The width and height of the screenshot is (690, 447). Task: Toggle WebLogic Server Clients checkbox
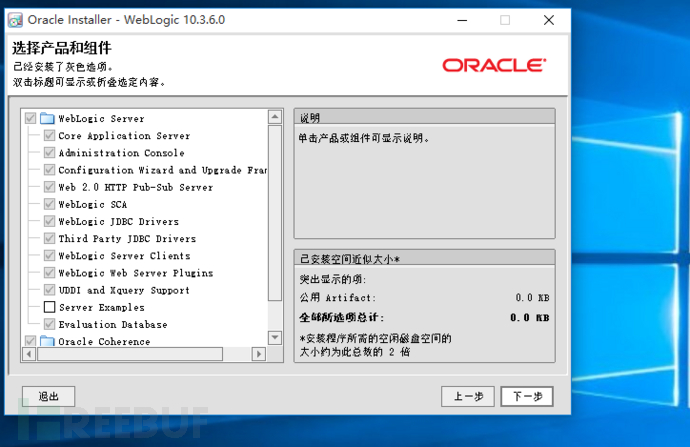tap(49, 256)
